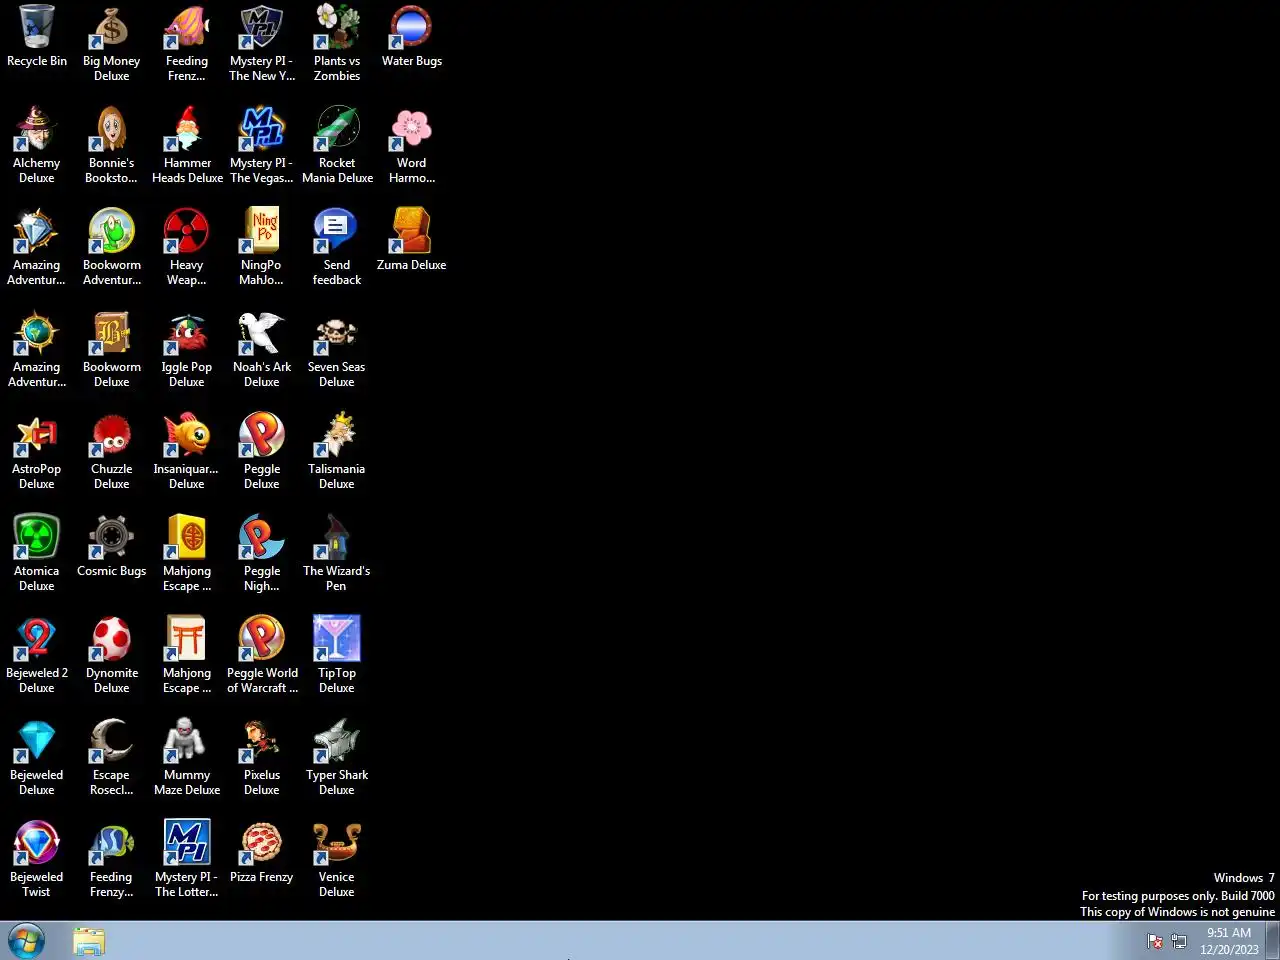
Task: Click the Pizza Frenzy icon
Action: [262, 843]
